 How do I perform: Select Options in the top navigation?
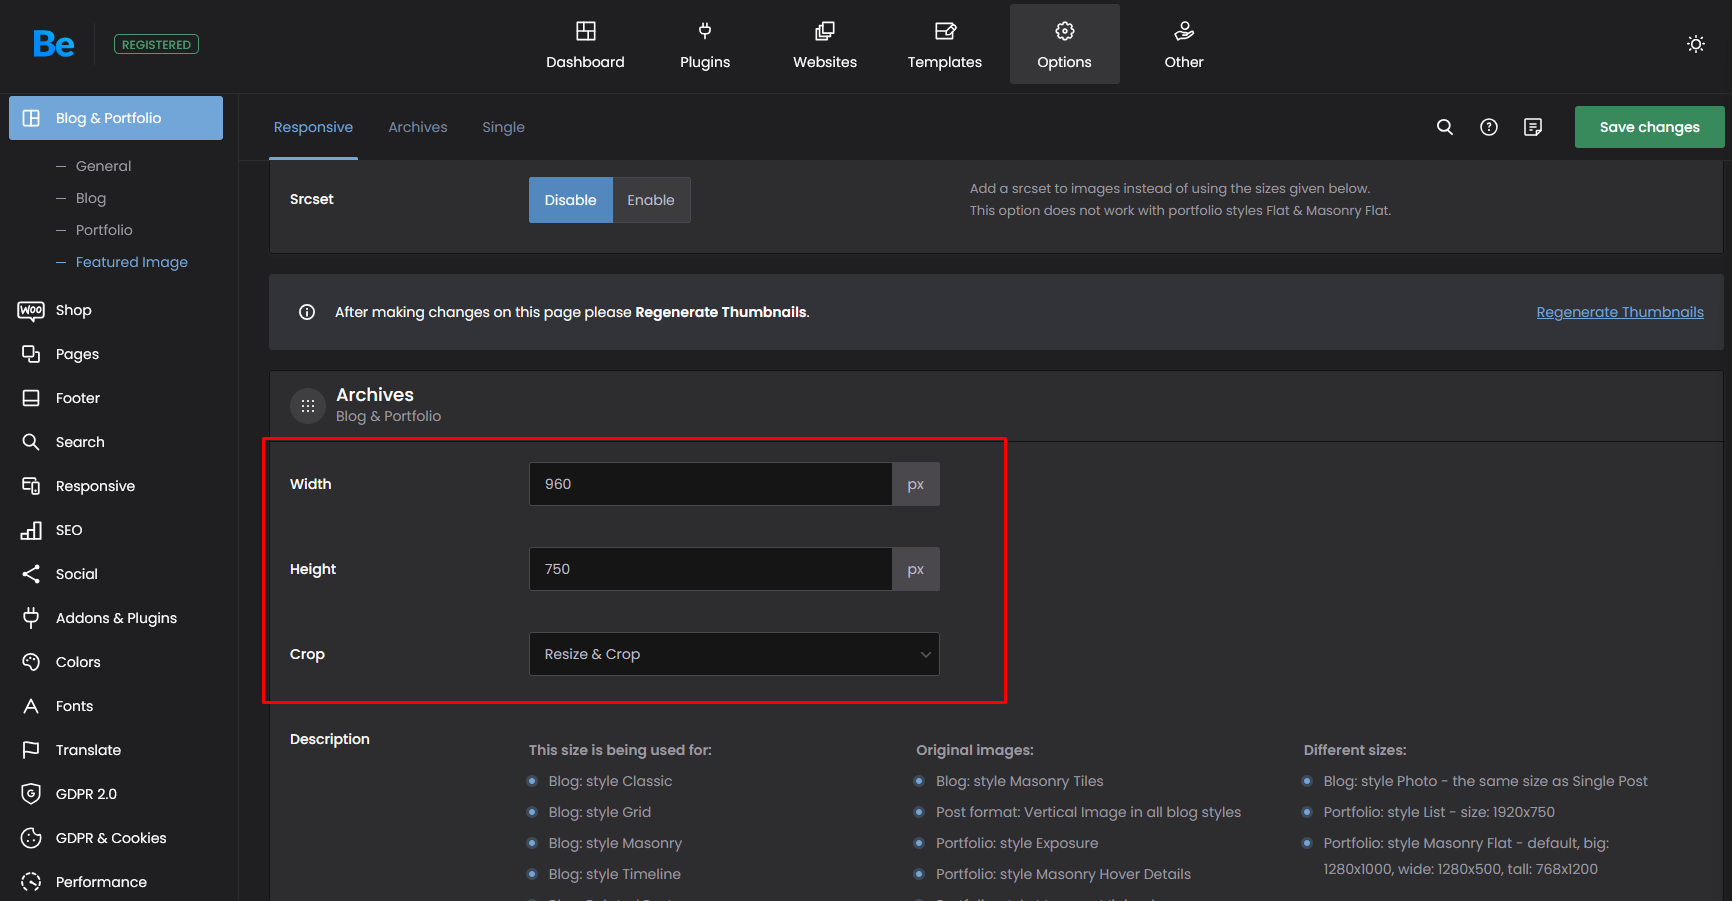point(1064,44)
